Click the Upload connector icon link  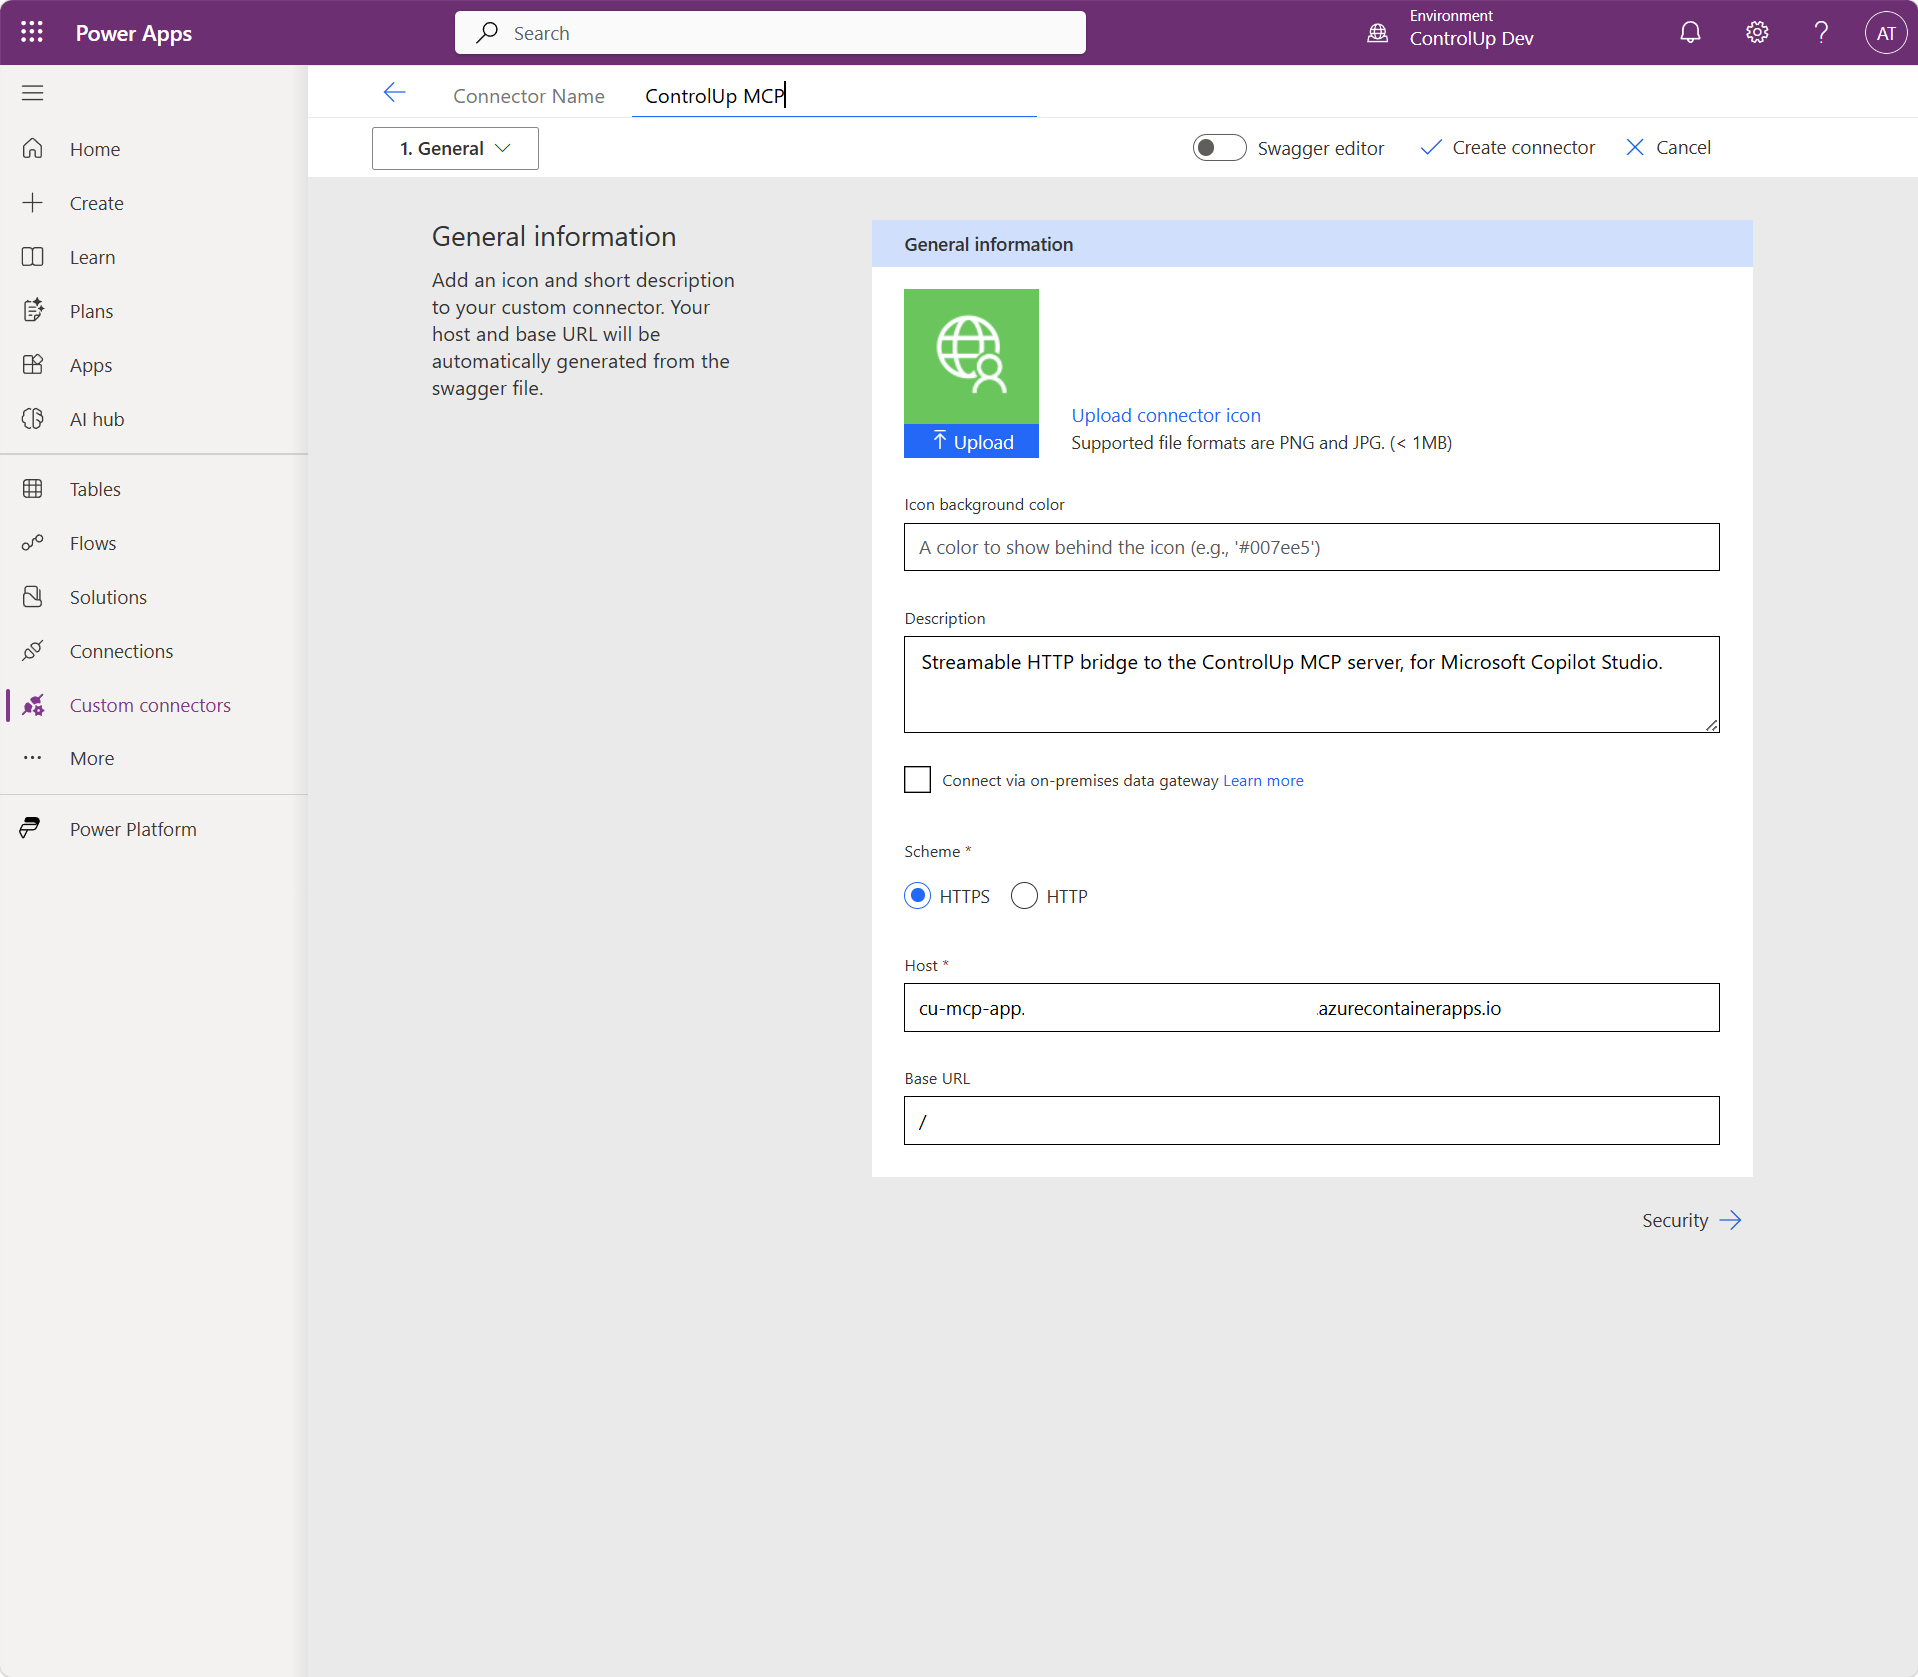1166,415
